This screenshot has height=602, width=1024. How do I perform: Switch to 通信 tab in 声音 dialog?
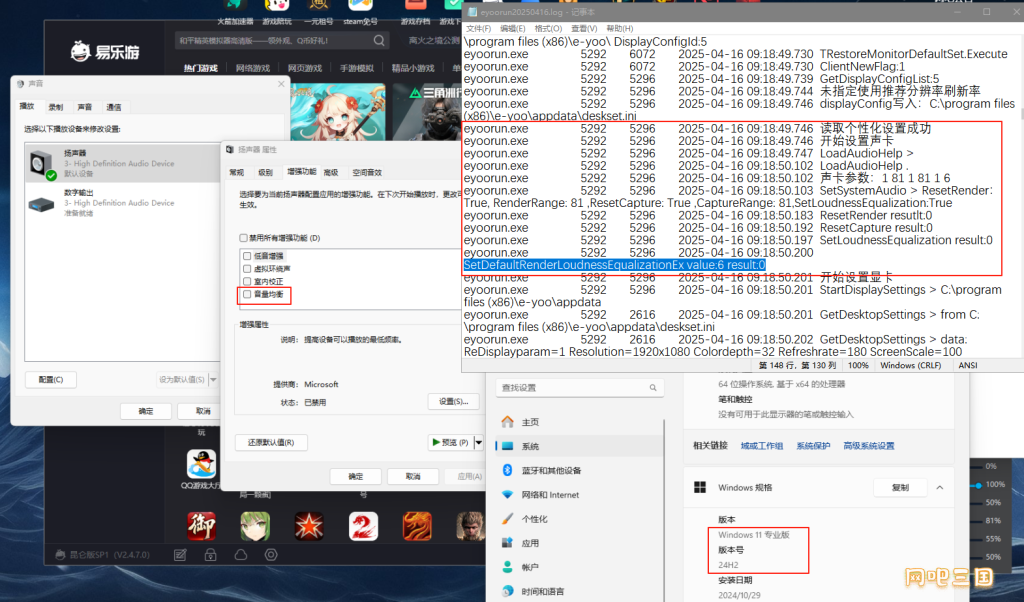click(x=114, y=107)
